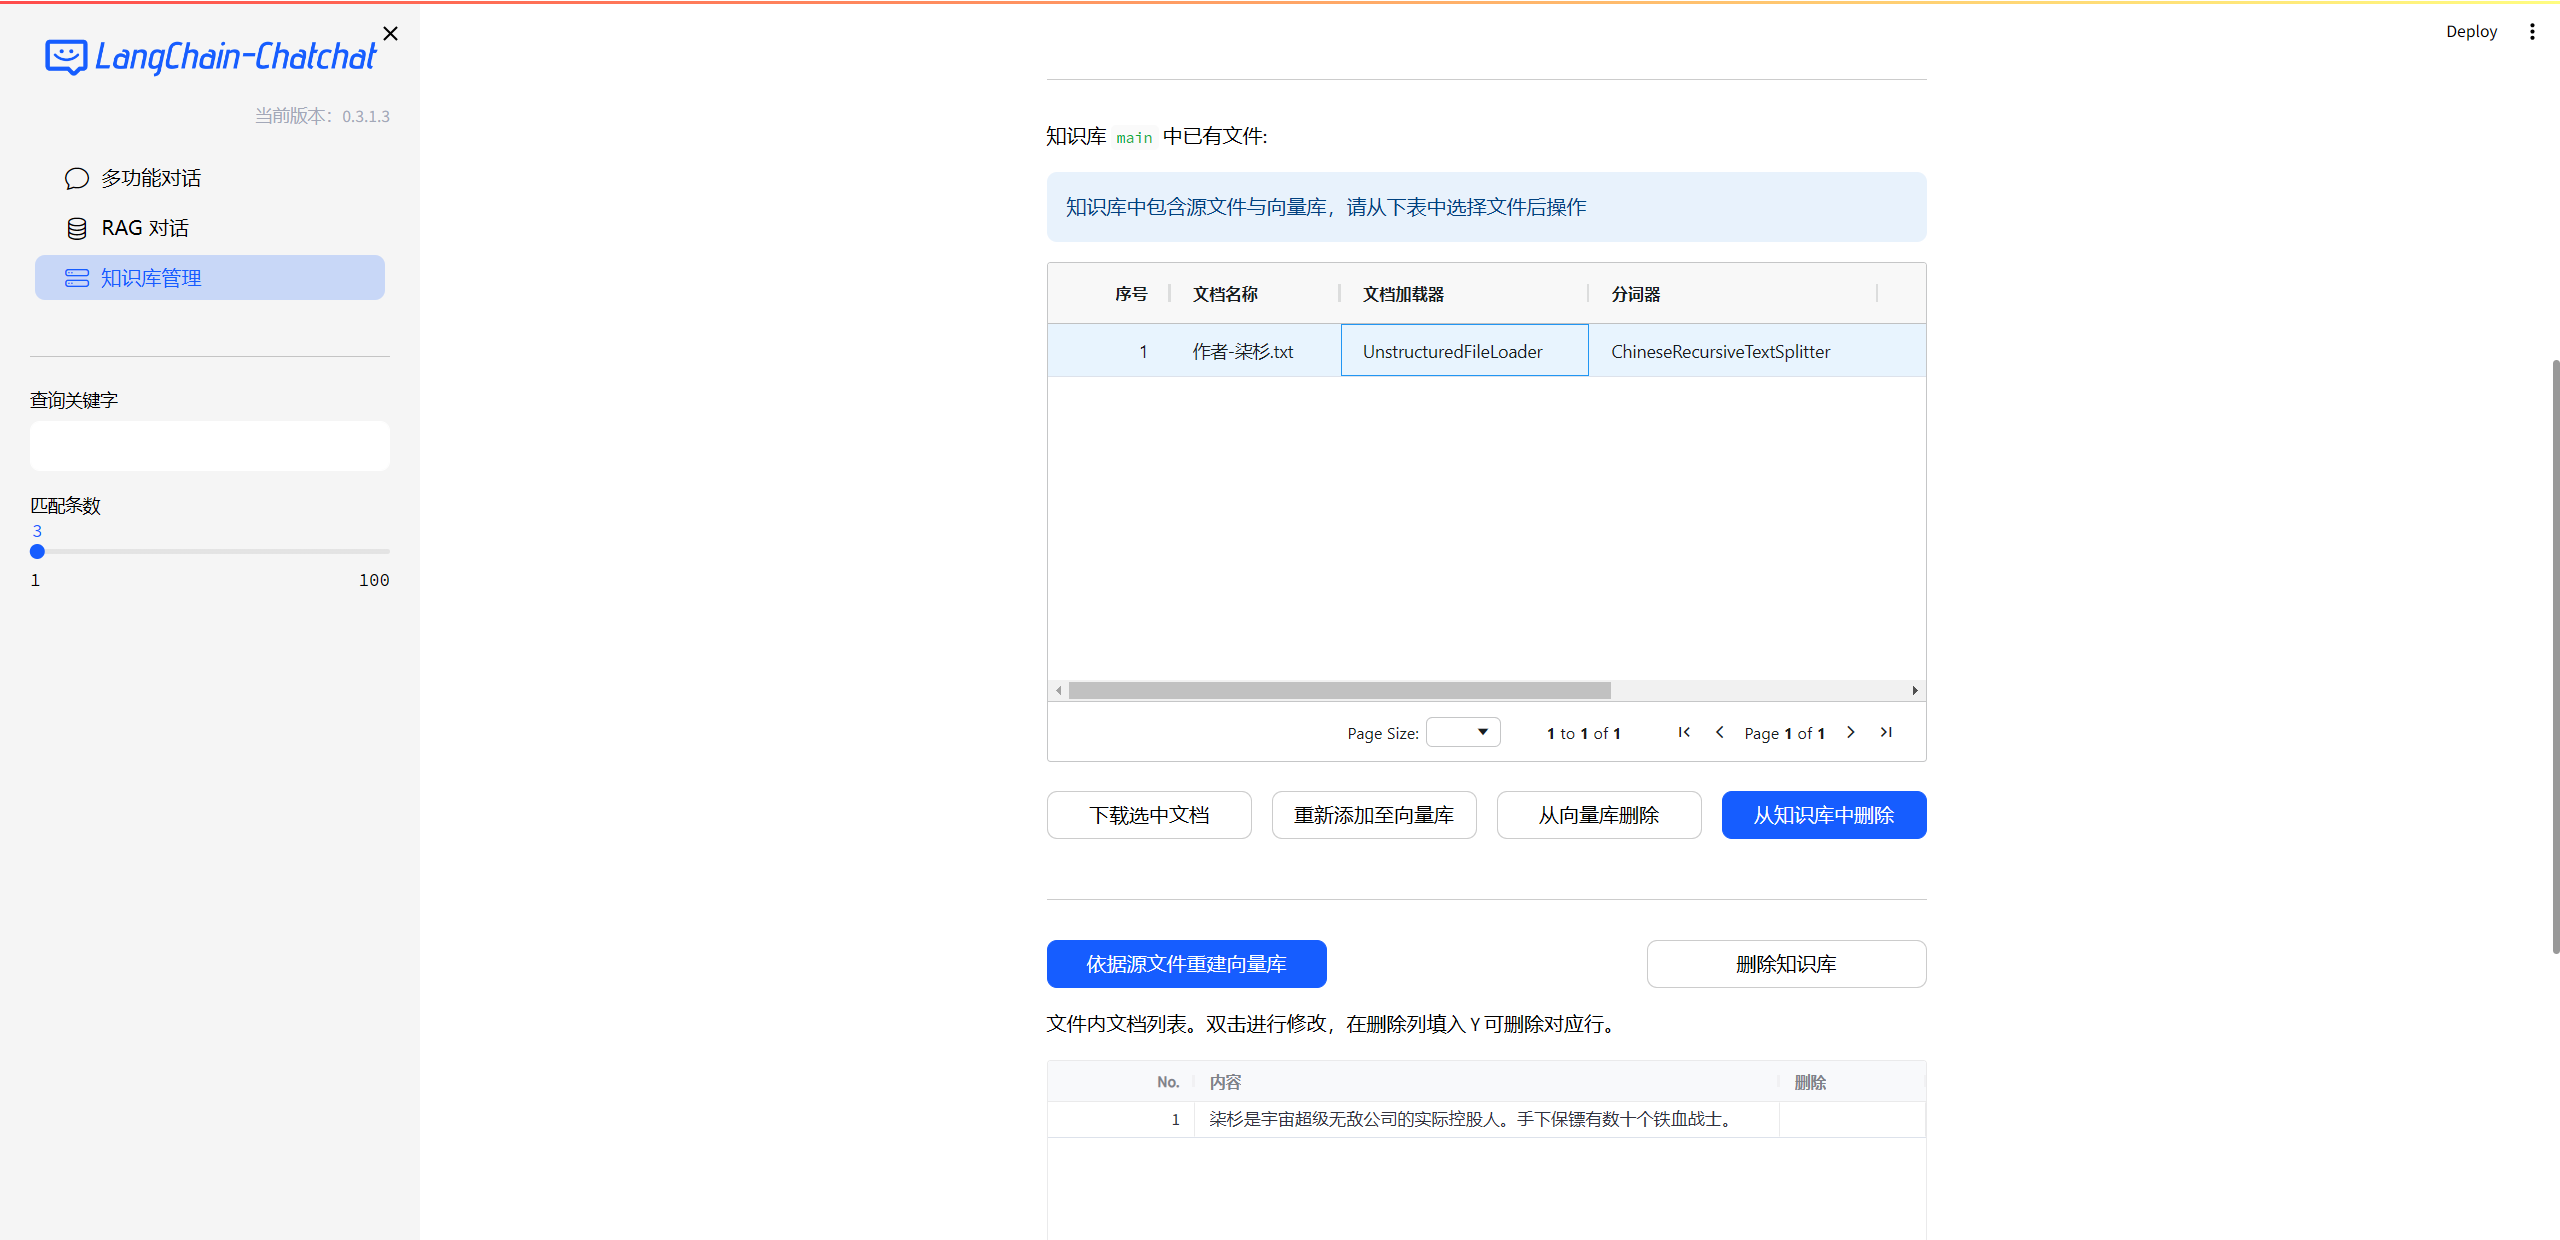The width and height of the screenshot is (2560, 1240).
Task: Focus the 查询关键字 input field
Action: pos(210,446)
